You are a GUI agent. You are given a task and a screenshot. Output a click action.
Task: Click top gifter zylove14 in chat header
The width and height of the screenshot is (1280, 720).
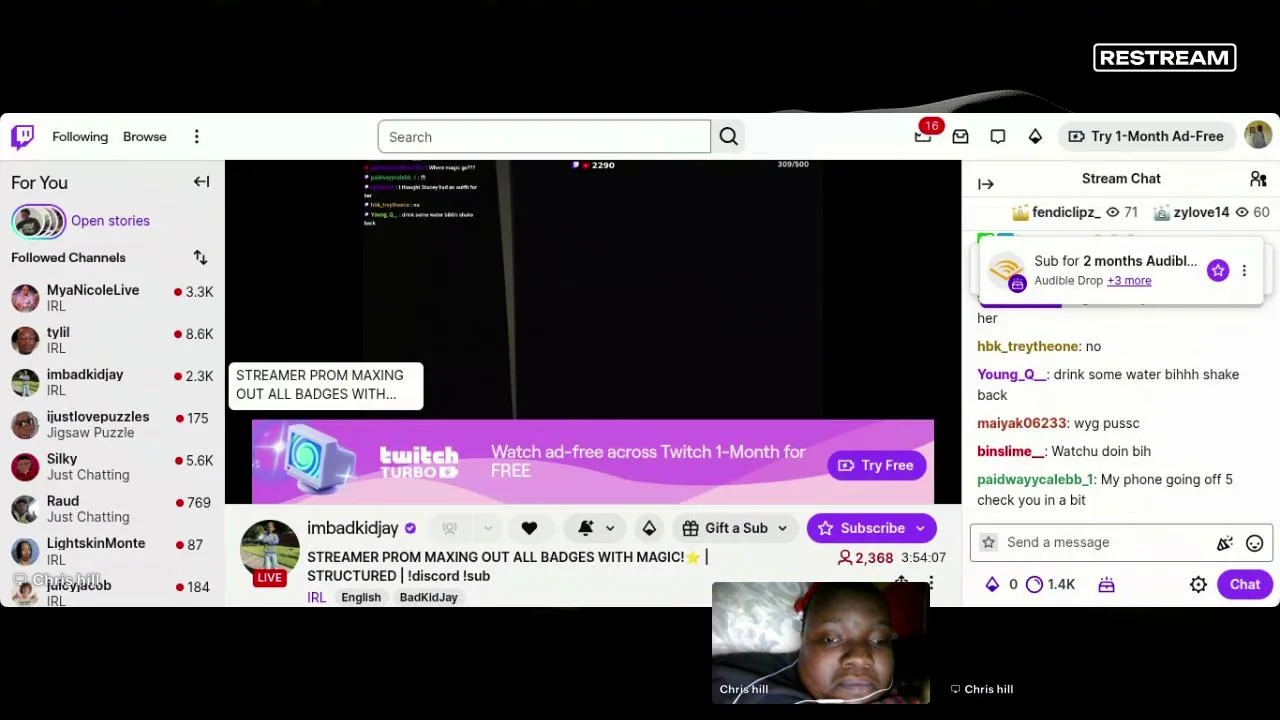point(1201,212)
